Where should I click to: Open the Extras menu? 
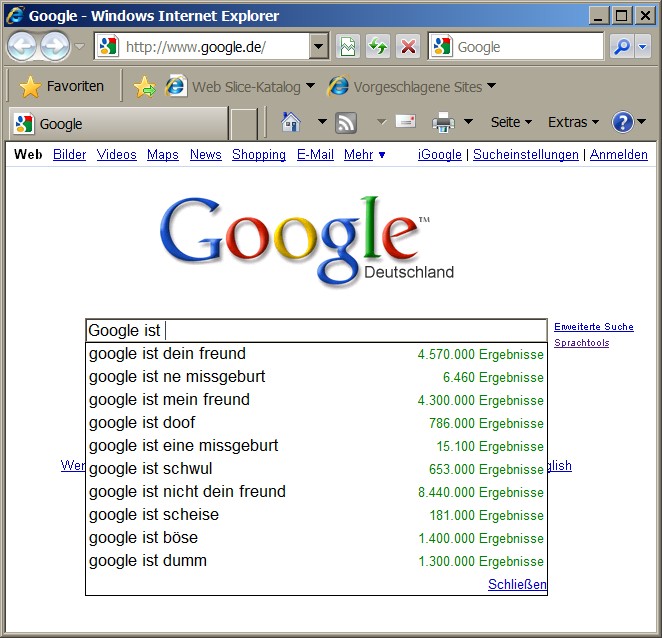(573, 122)
